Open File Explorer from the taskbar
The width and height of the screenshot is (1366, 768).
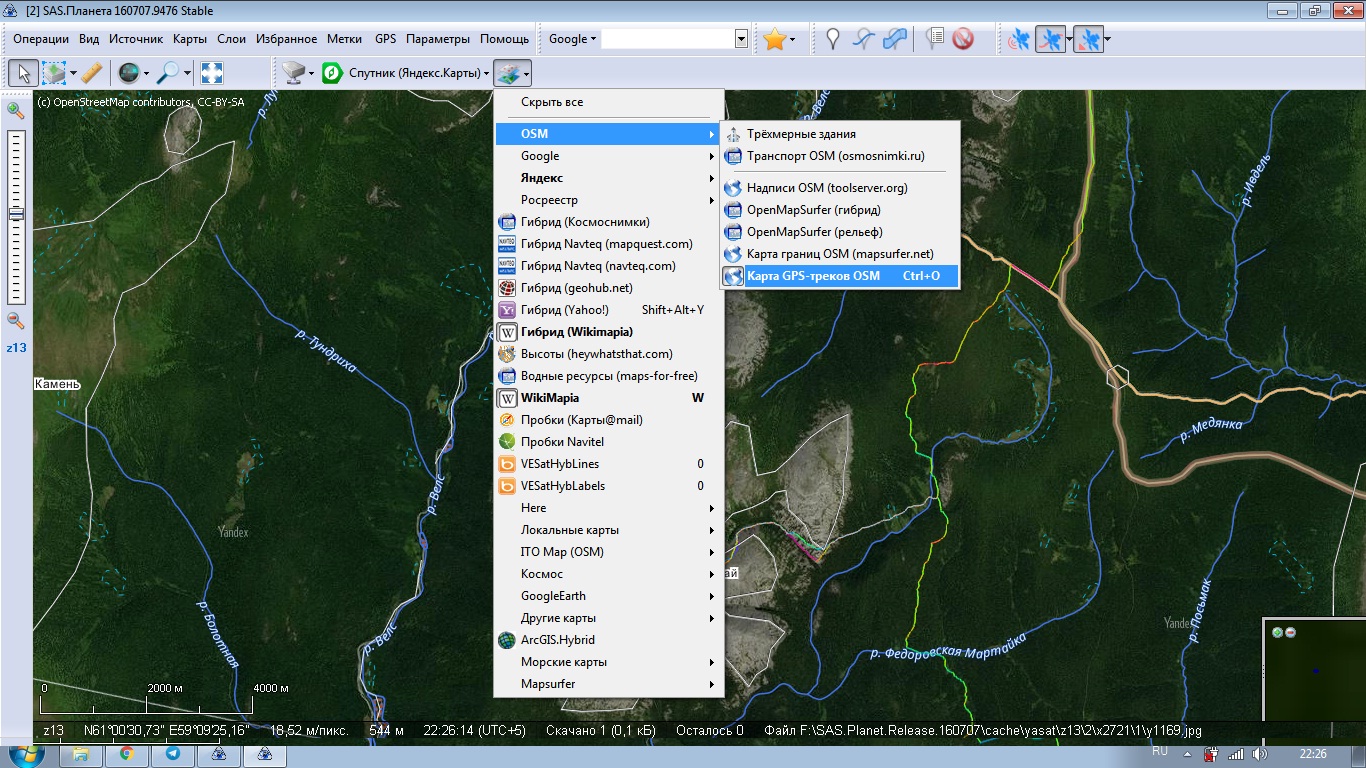click(81, 754)
